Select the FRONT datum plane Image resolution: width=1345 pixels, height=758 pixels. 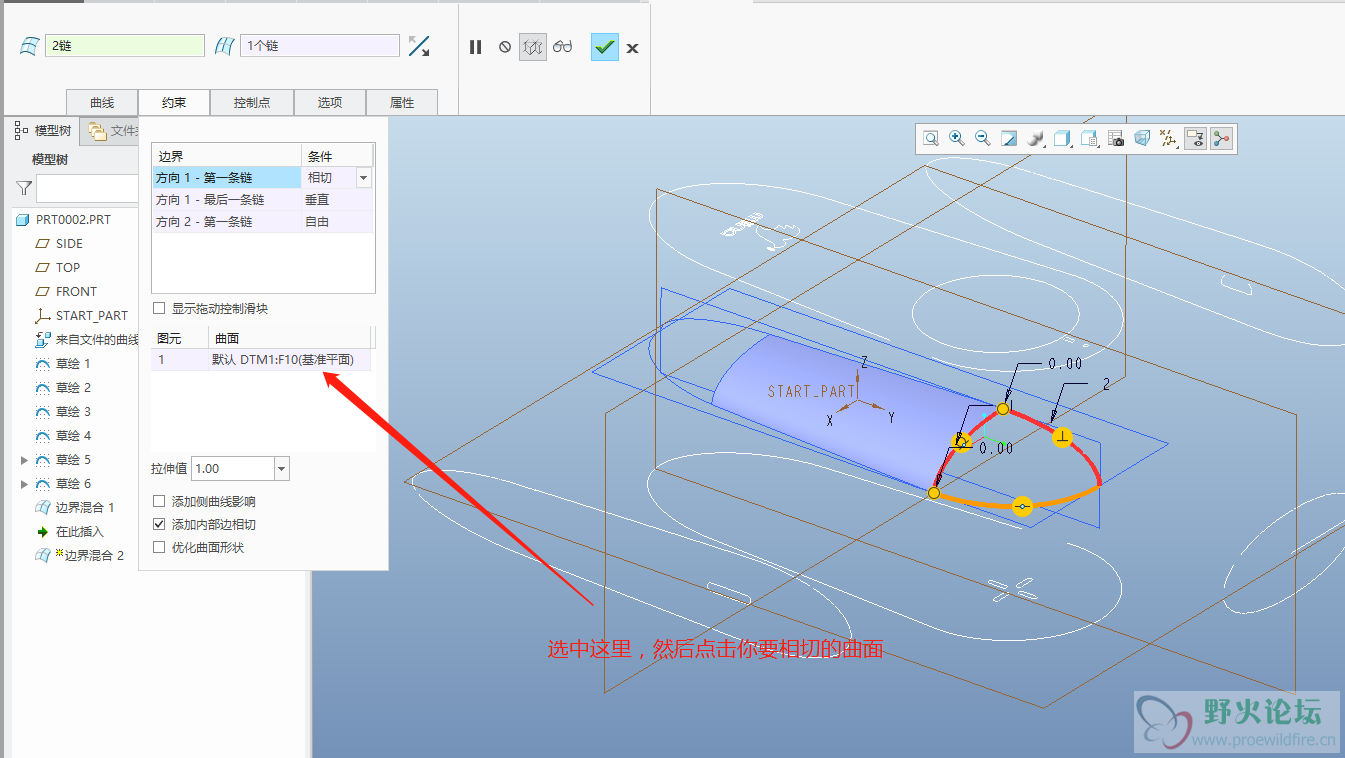(66, 291)
